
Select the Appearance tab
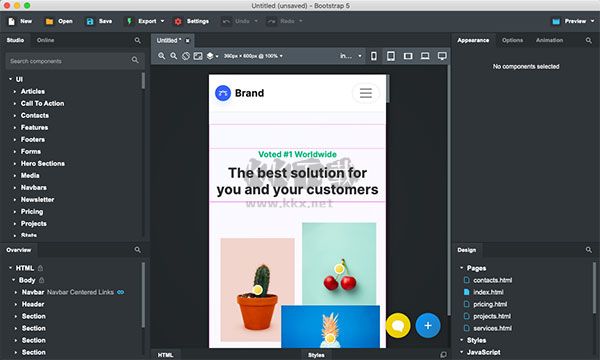click(473, 40)
